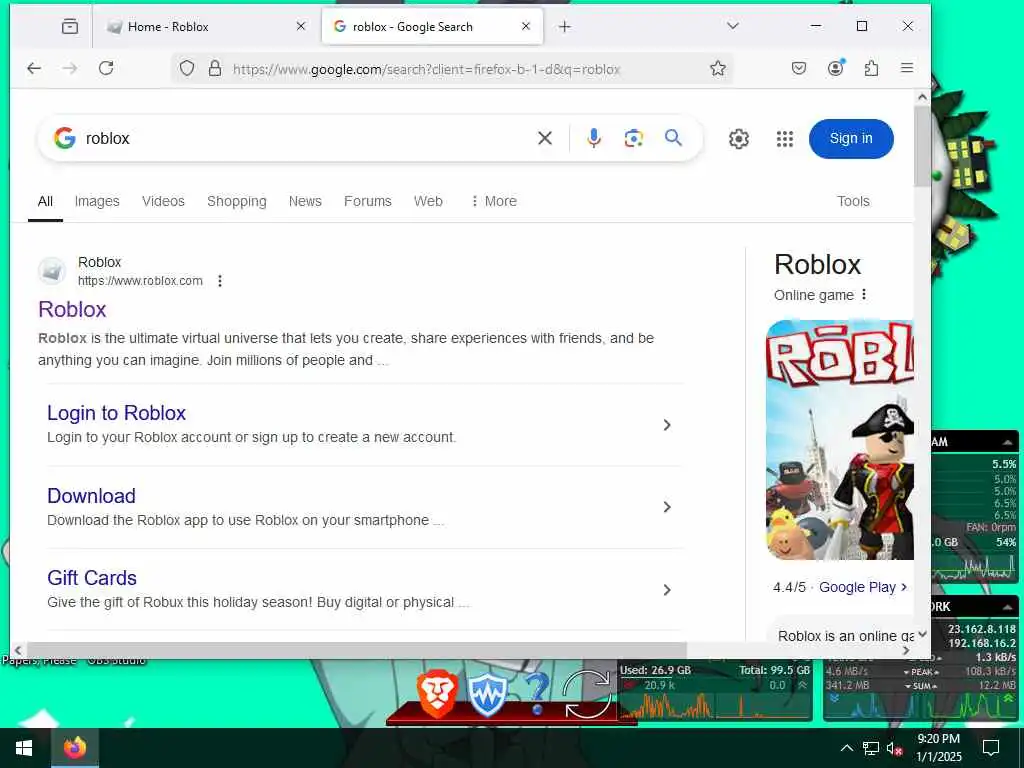Viewport: 1024px width, 768px height.
Task: Open Firefox recent browsing tab list icon
Action: tap(69, 27)
